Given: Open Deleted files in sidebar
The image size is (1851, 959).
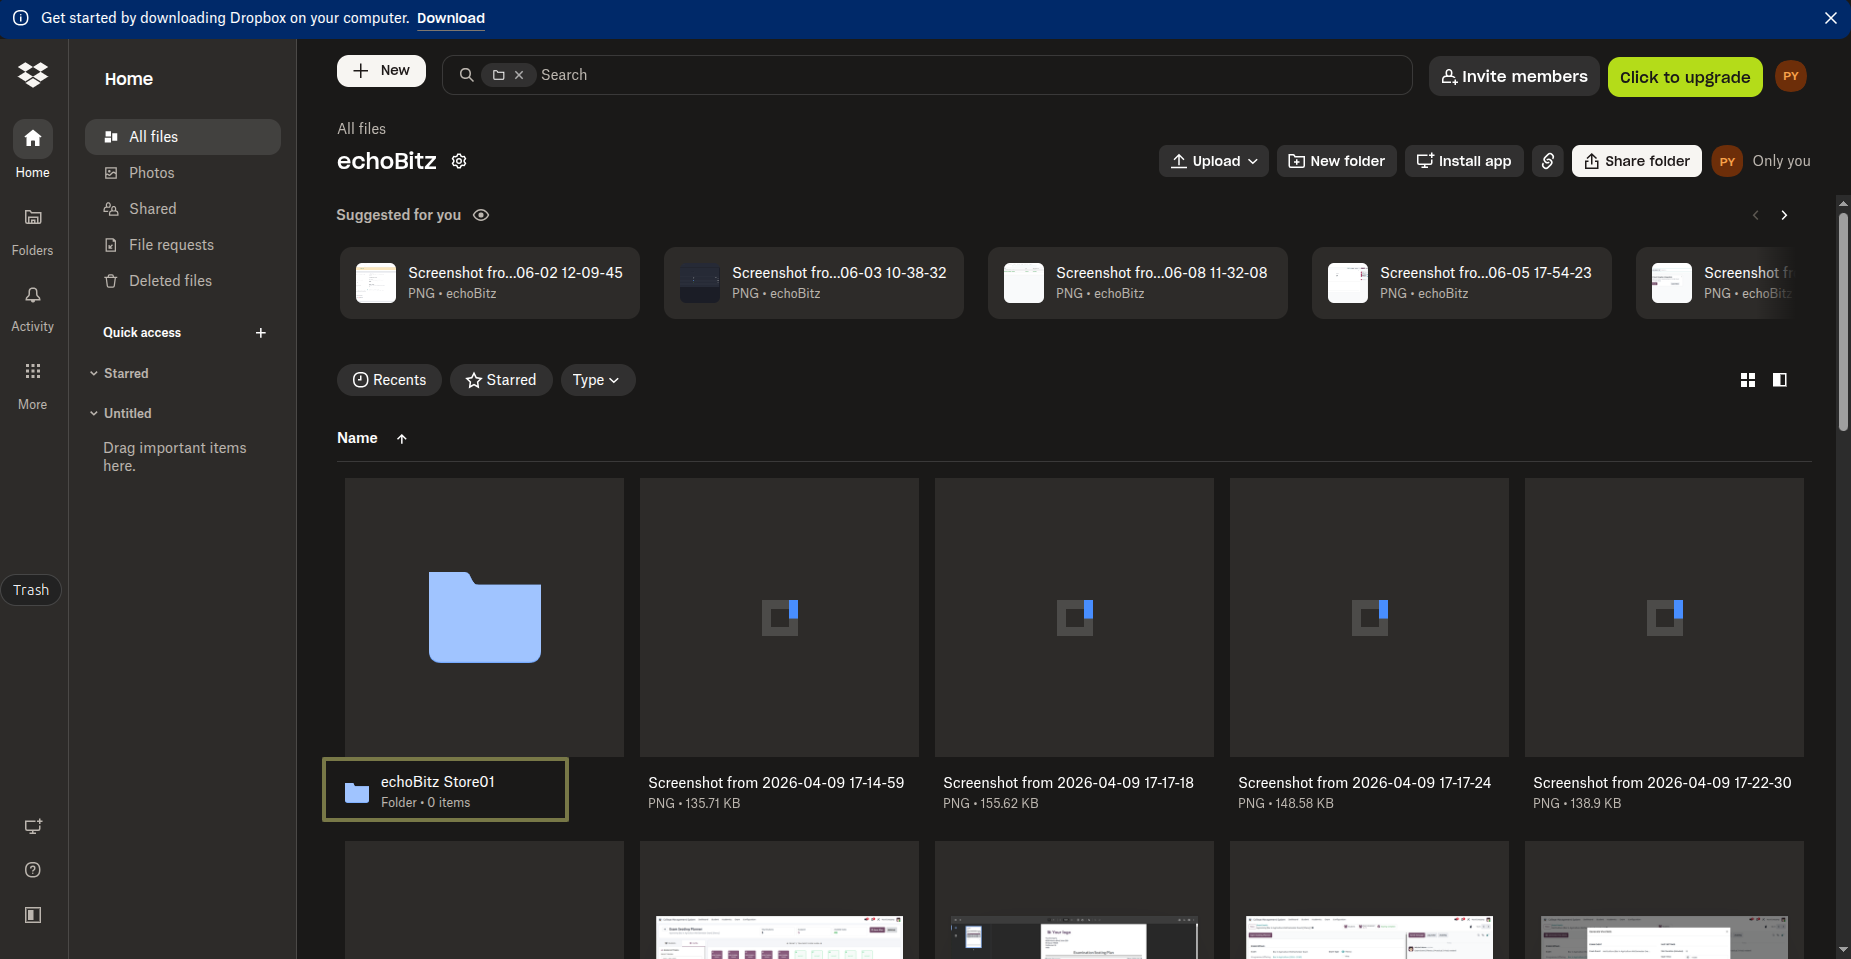Looking at the screenshot, I should pos(183,281).
